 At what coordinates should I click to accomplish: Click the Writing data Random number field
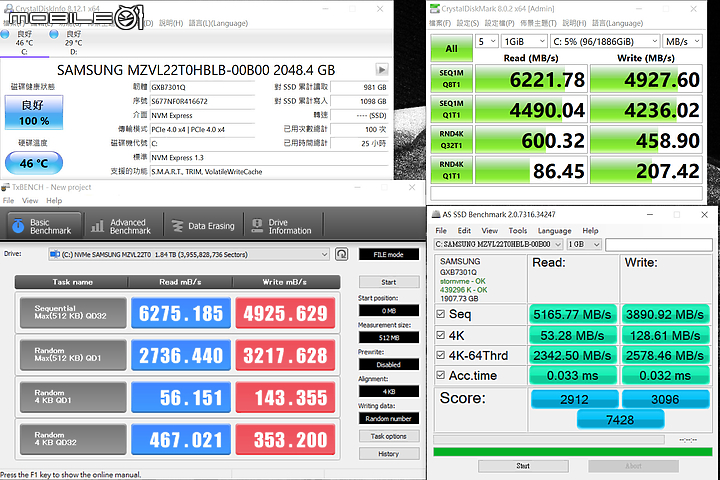click(x=388, y=418)
